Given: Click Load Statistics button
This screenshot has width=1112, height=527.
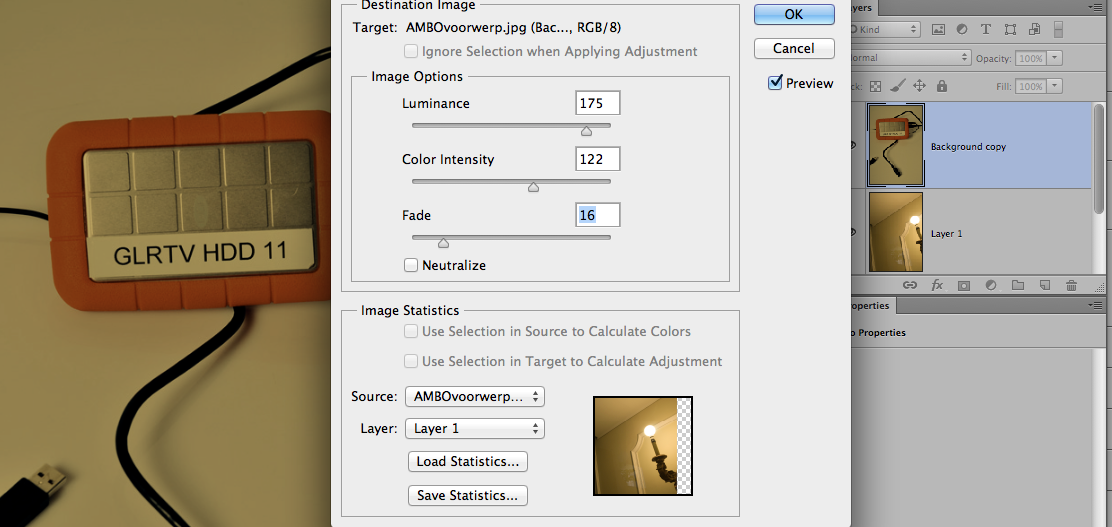Looking at the screenshot, I should 468,461.
